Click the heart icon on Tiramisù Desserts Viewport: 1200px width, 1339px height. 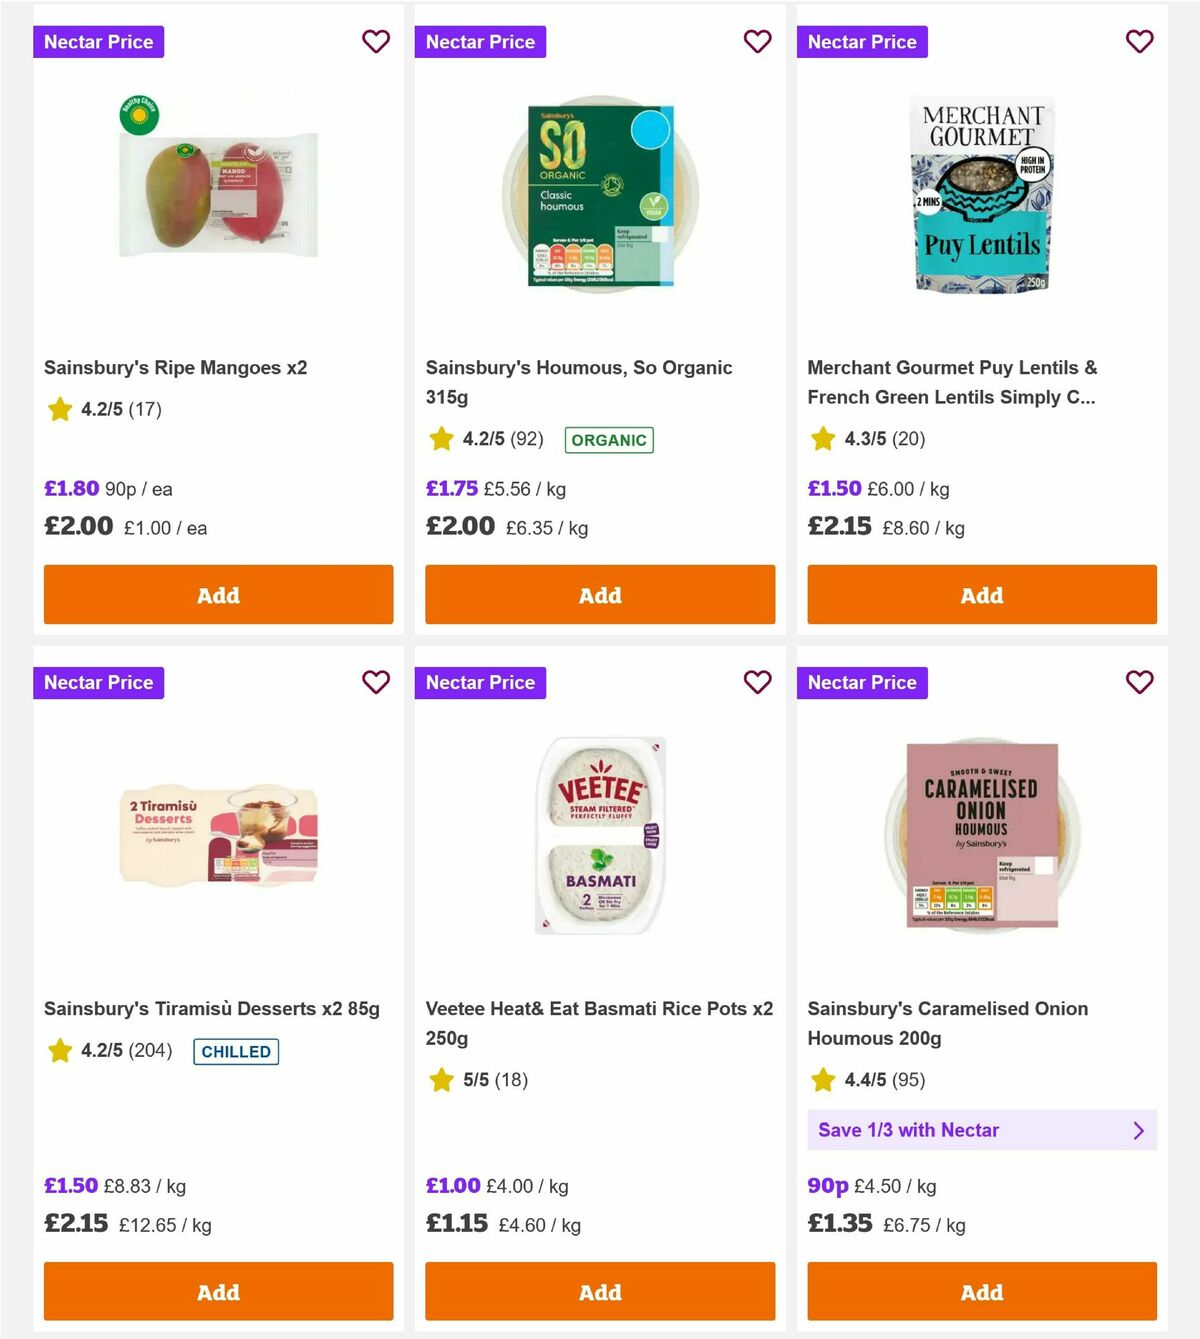(376, 683)
